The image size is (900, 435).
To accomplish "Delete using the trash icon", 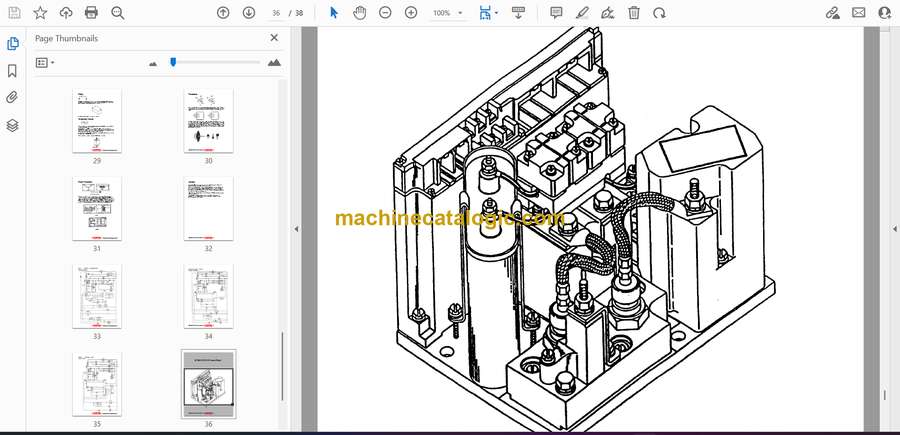I will click(634, 13).
